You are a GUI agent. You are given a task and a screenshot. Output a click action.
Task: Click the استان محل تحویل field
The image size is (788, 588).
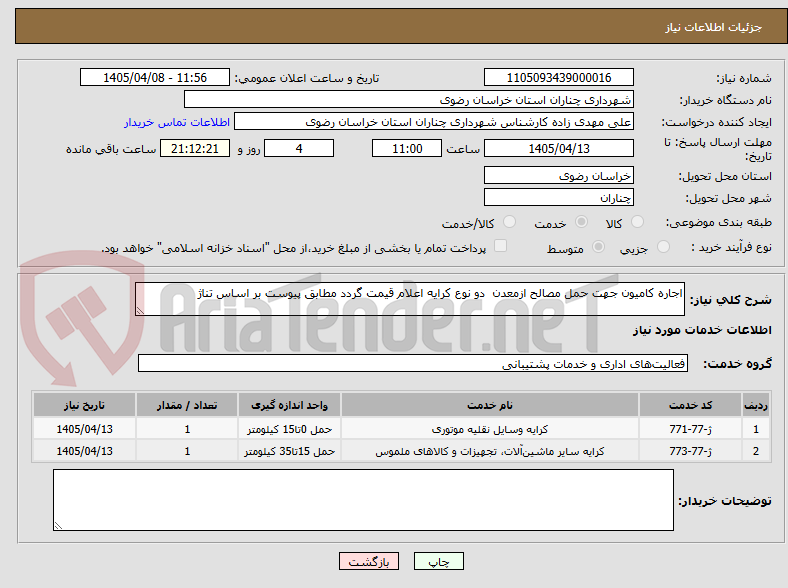coord(559,175)
